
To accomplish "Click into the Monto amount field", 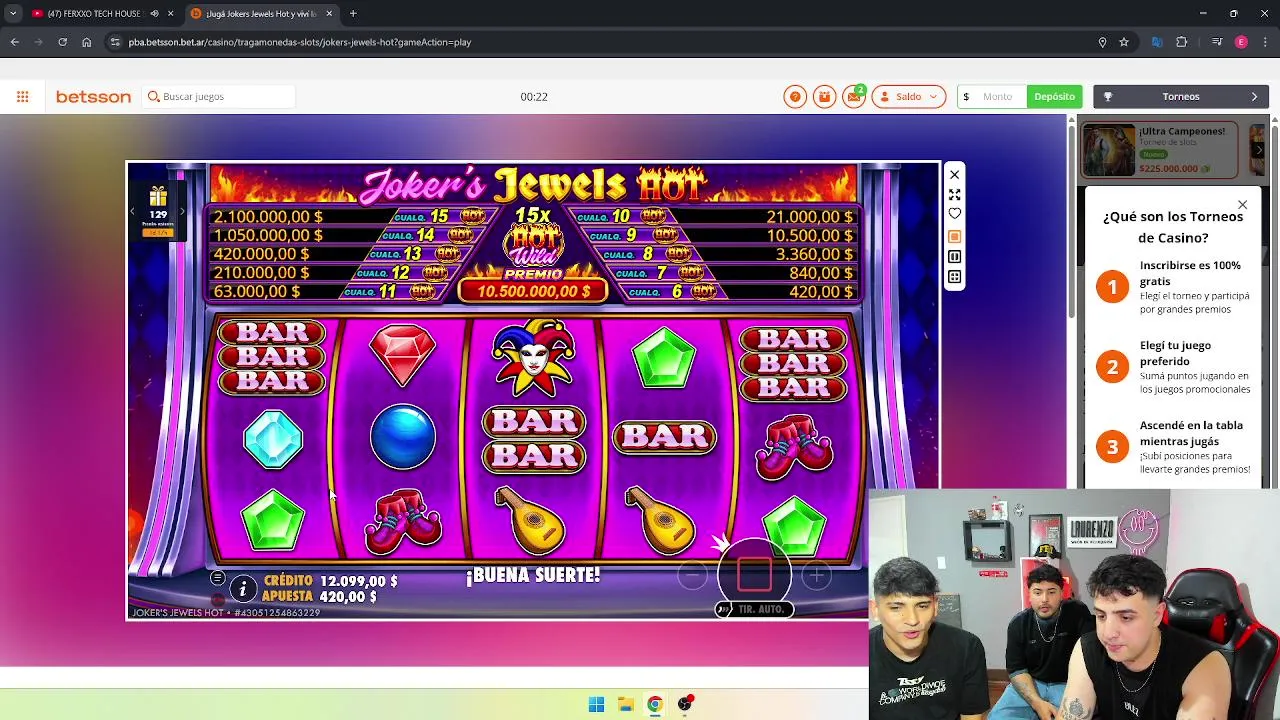I will coord(997,97).
